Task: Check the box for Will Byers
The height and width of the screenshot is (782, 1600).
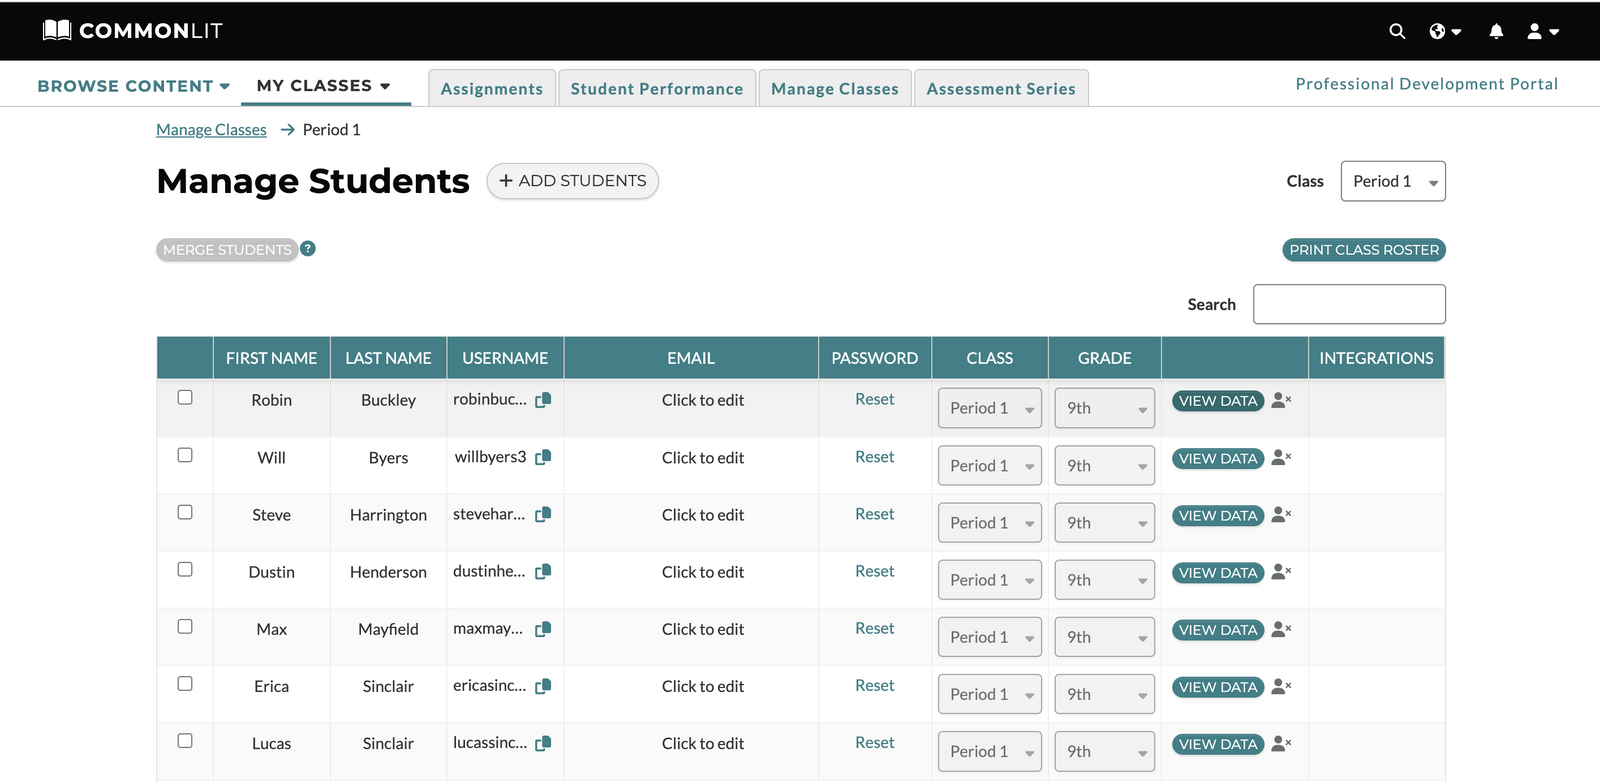Action: (x=185, y=455)
